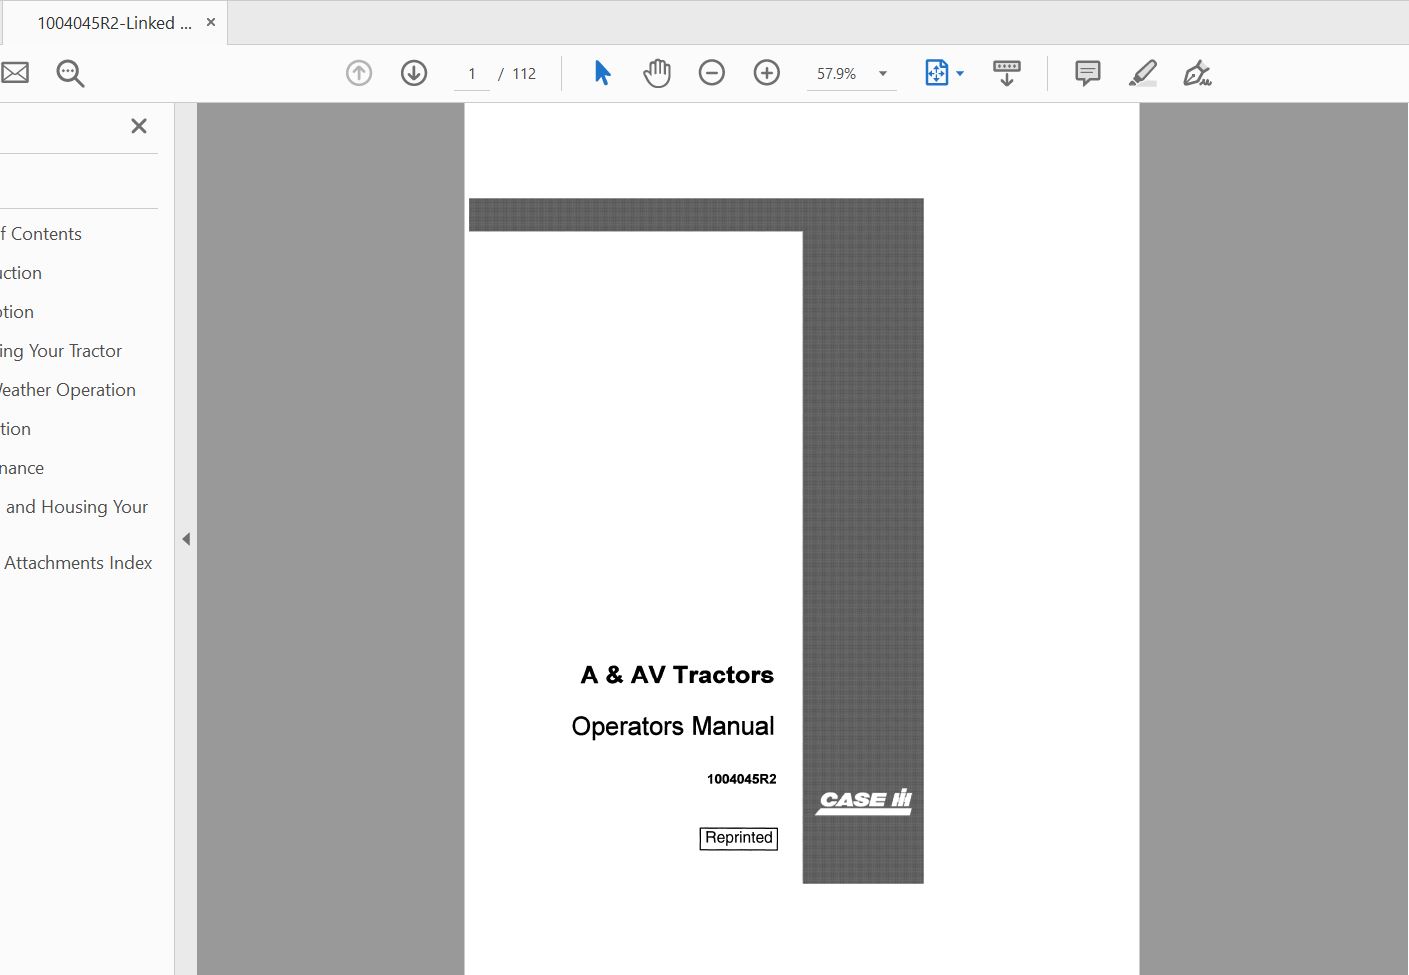The width and height of the screenshot is (1409, 975).
Task: Switch to the 1004045R2-Linked document tab
Action: [110, 21]
